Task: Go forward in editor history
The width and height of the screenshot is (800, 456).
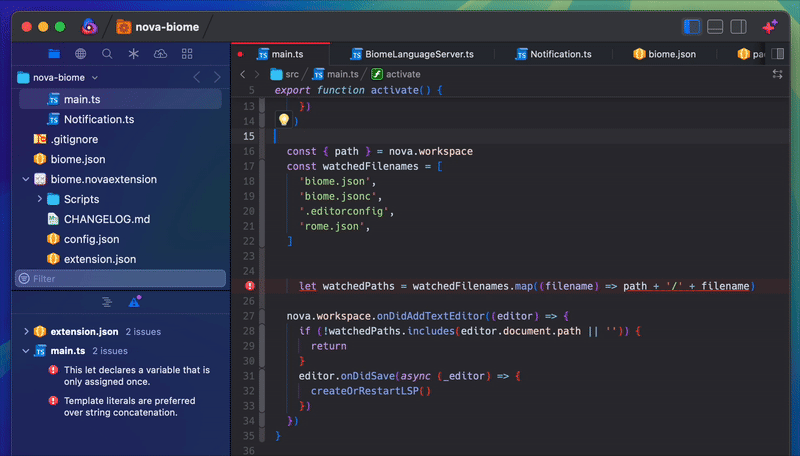Action: 257,74
